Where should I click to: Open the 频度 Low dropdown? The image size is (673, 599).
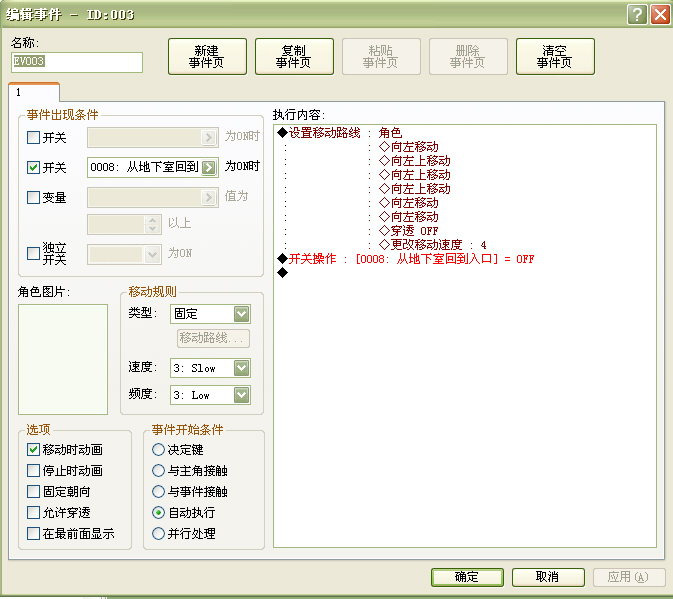210,395
